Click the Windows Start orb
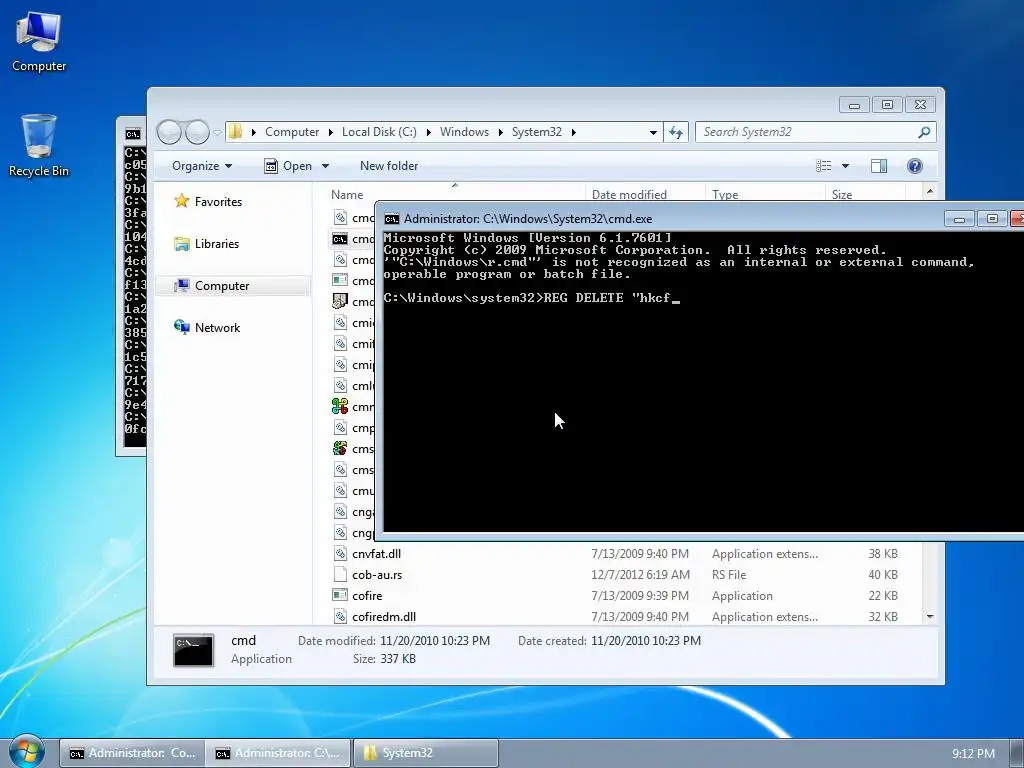Viewport: 1024px width, 768px height. [26, 752]
